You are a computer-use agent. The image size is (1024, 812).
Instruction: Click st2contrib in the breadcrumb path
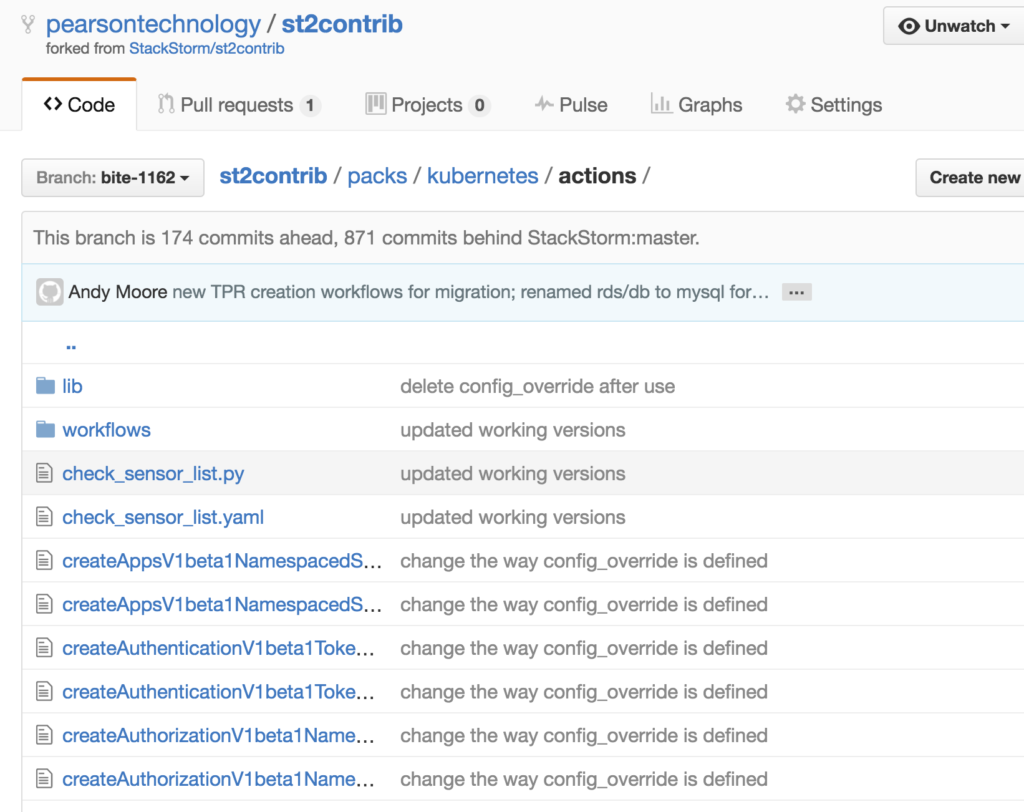click(x=273, y=176)
